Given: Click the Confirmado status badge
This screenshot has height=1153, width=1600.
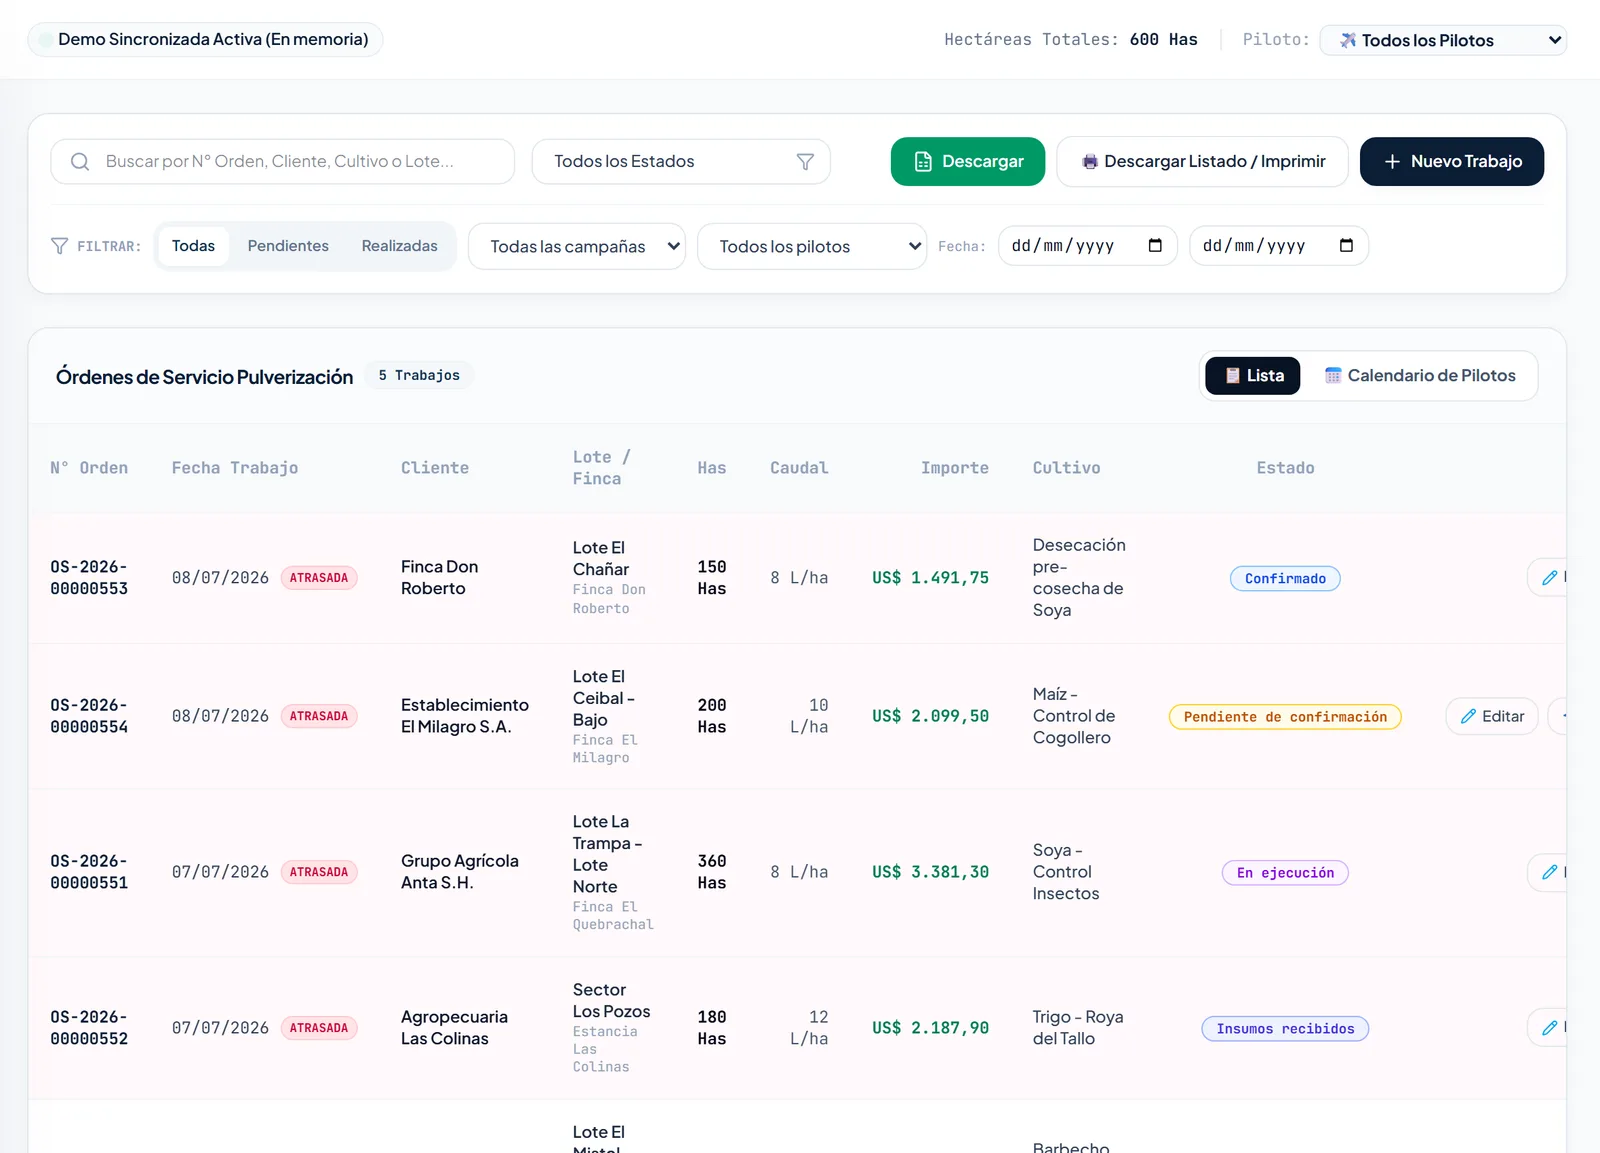Looking at the screenshot, I should tap(1285, 579).
